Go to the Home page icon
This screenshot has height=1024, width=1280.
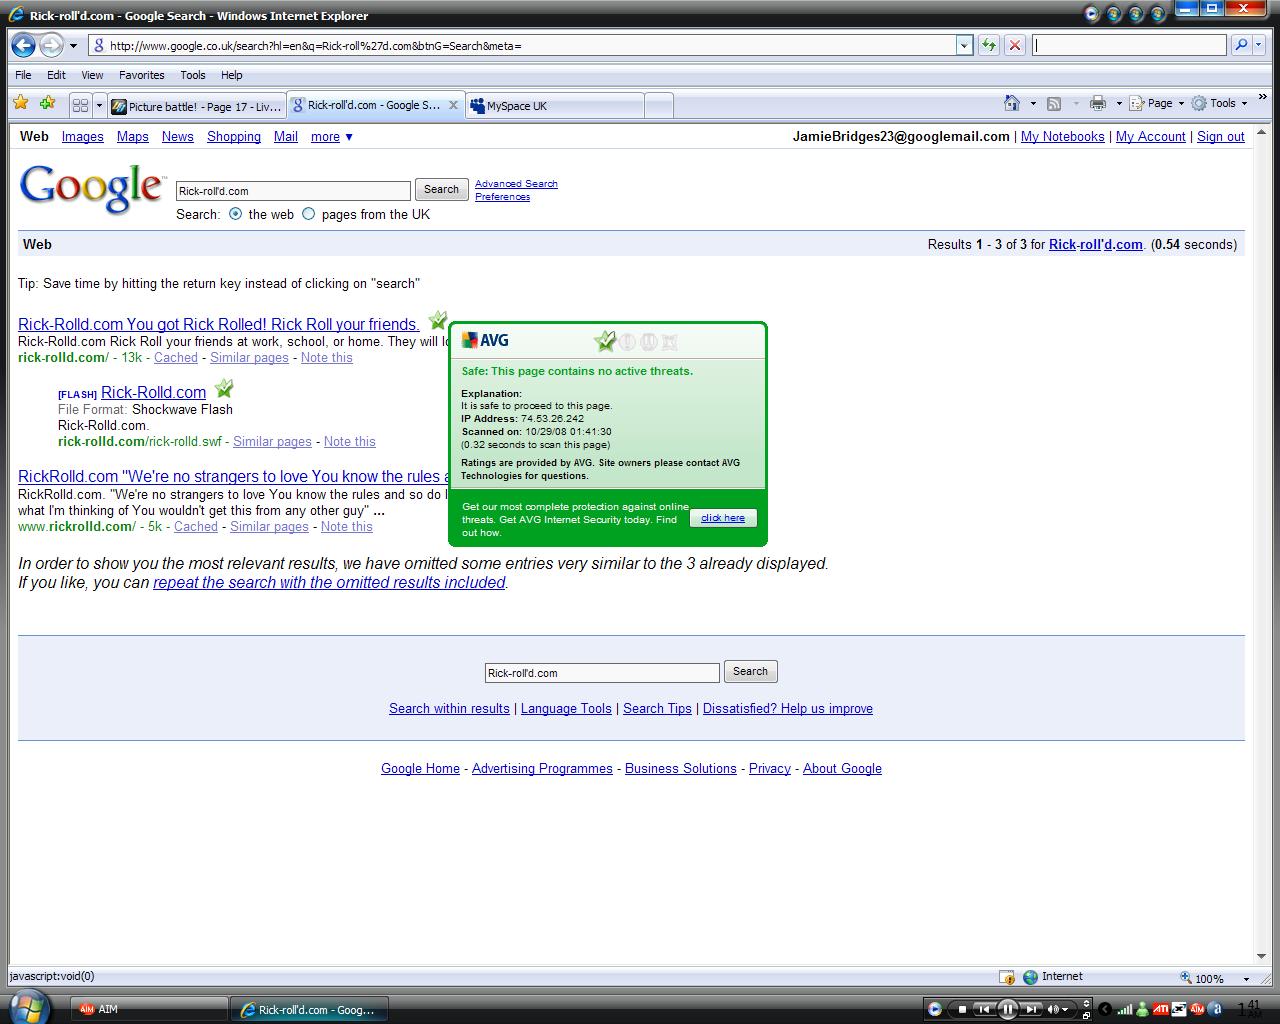click(1012, 103)
